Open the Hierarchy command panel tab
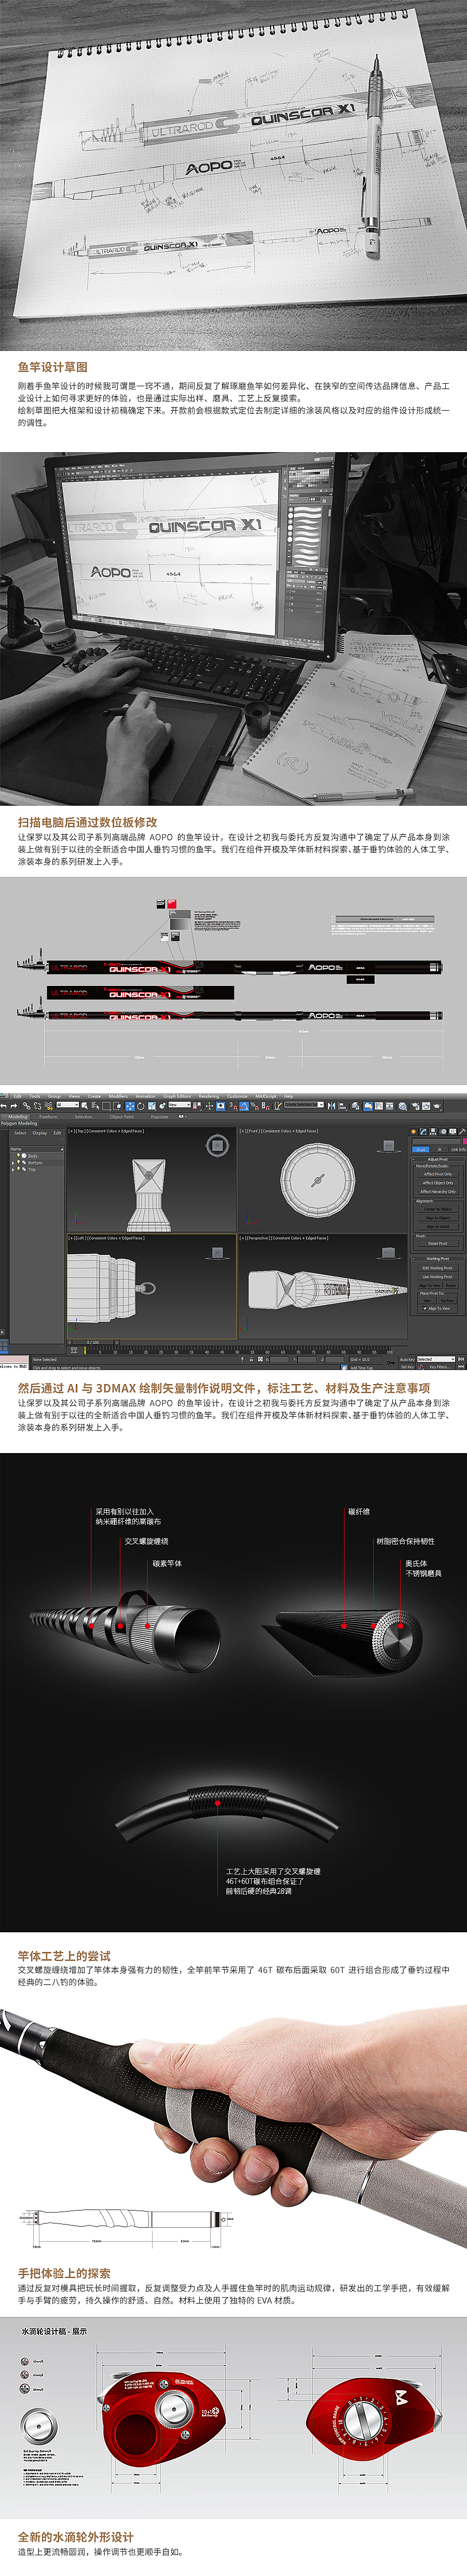 pos(433,1131)
